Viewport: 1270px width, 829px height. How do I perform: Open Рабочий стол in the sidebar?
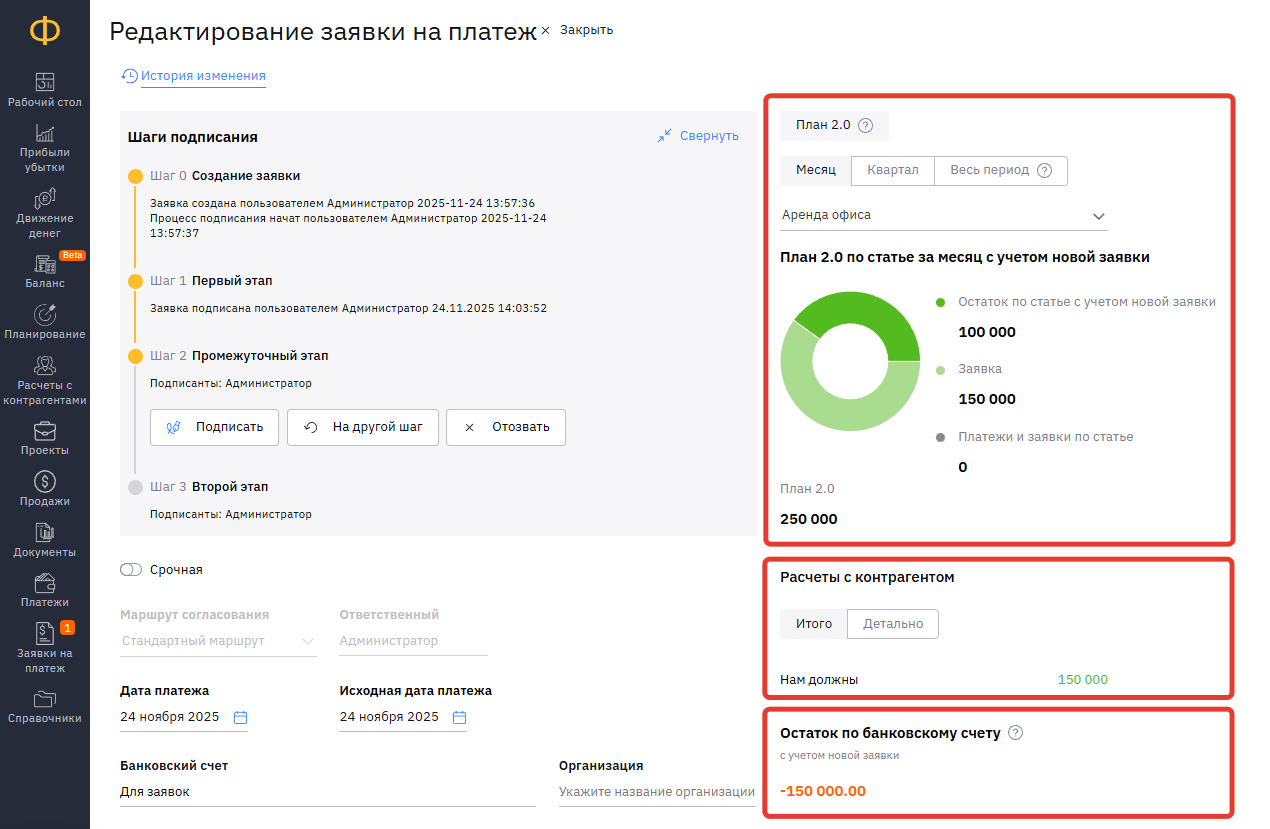click(x=44, y=84)
